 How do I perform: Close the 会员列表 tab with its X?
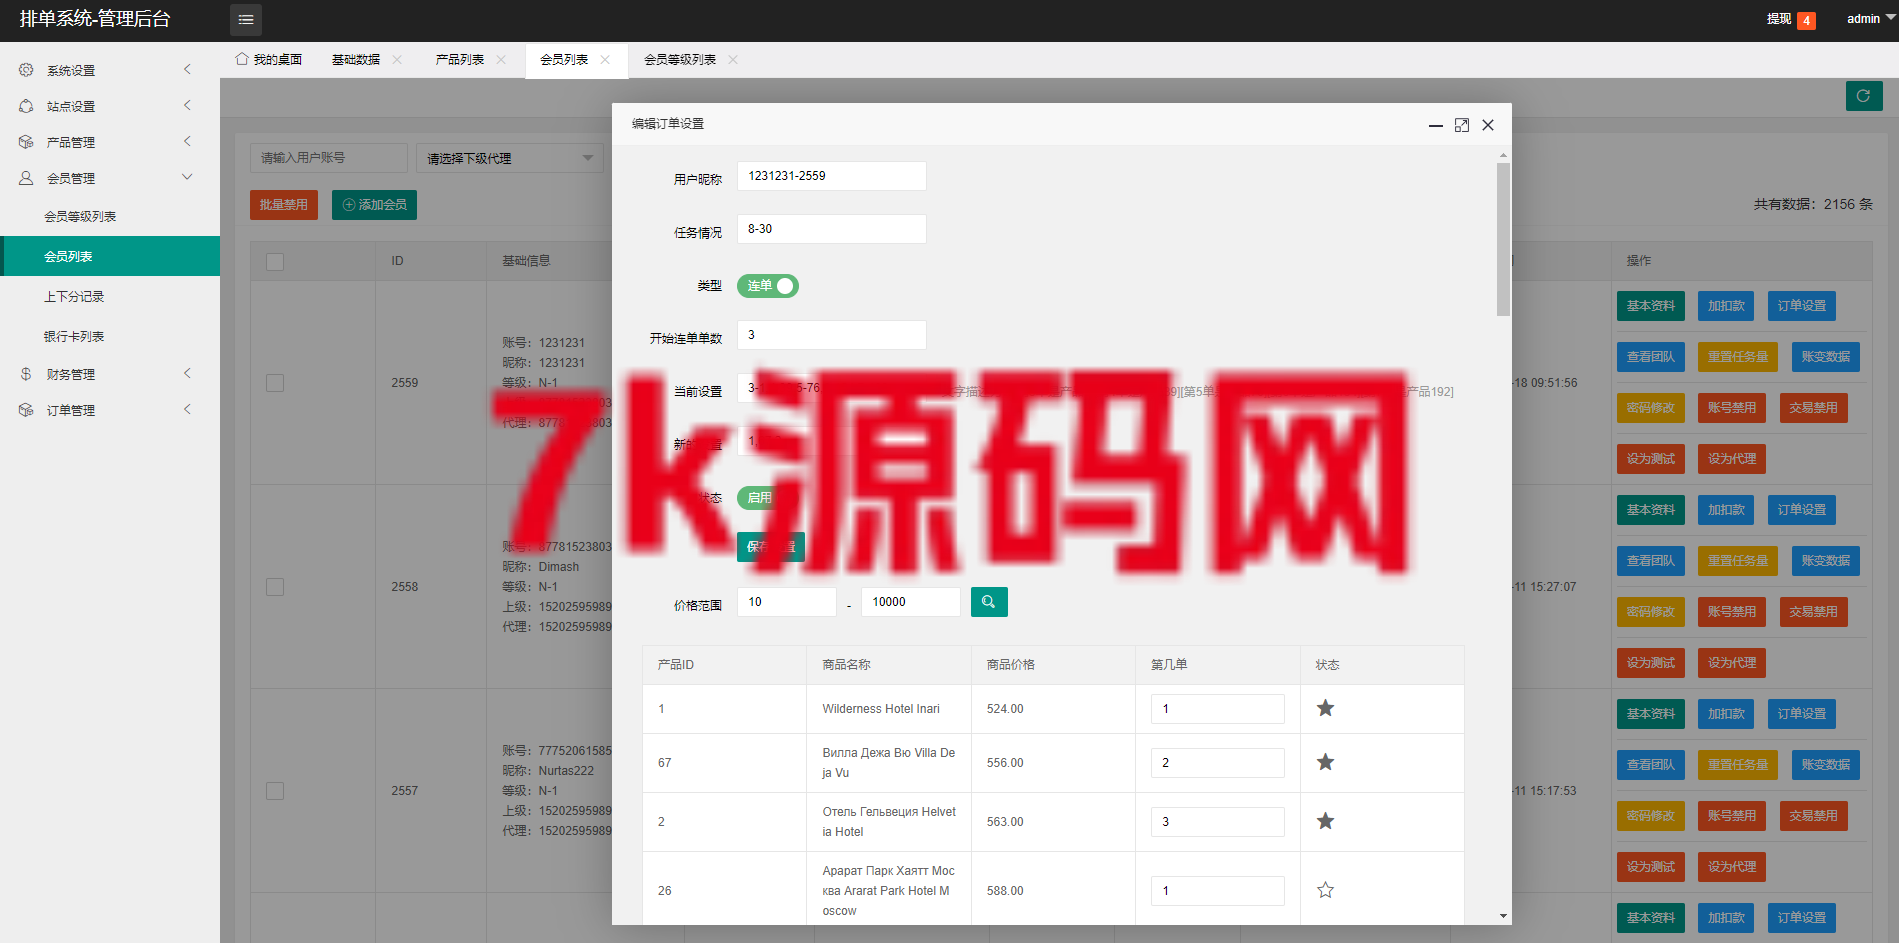point(605,60)
